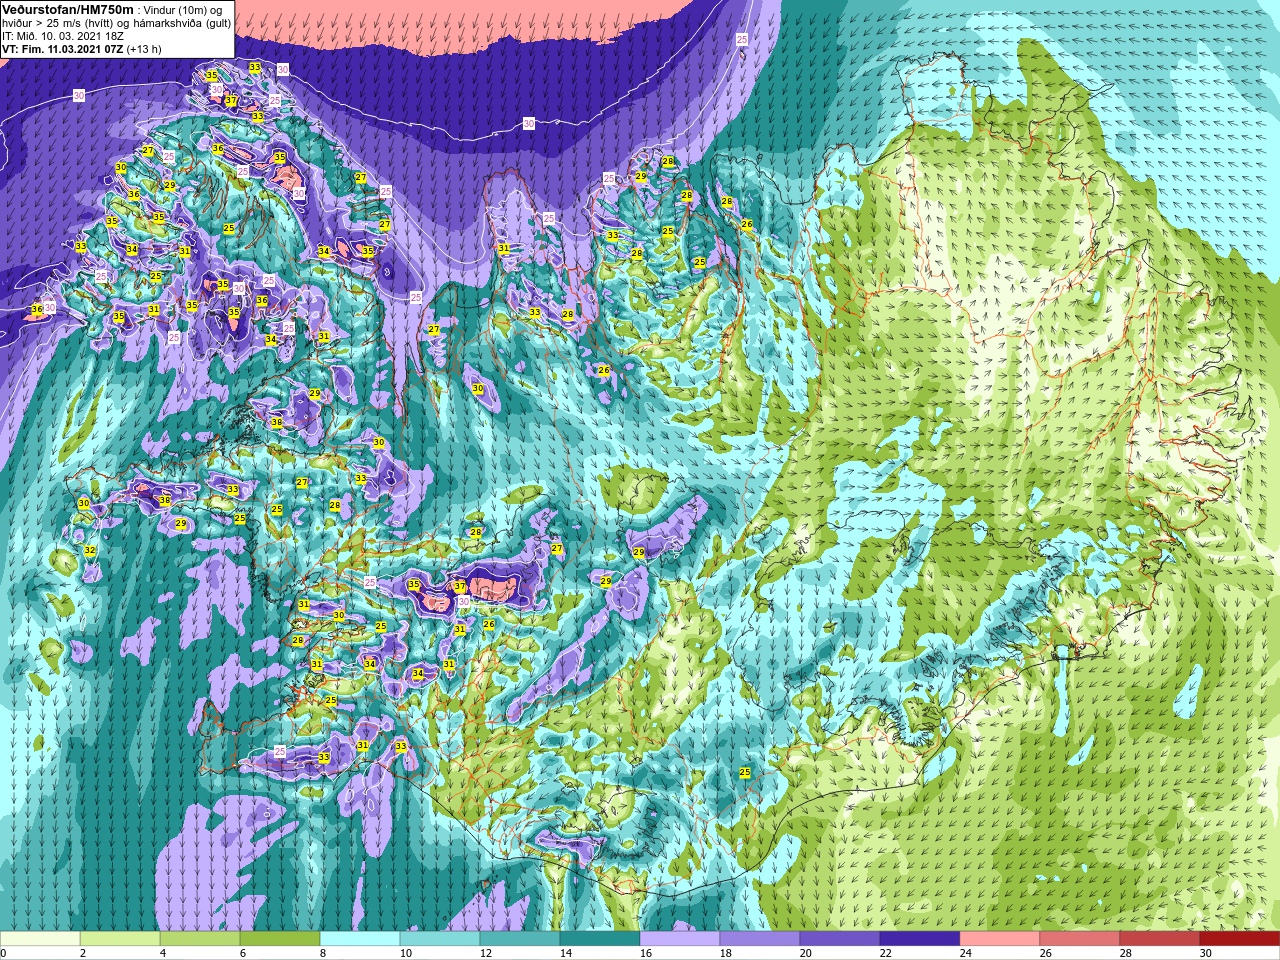Viewport: 1280px width, 960px height.
Task: Pick the light cyan 8–10 legend swatch
Action: point(360,939)
